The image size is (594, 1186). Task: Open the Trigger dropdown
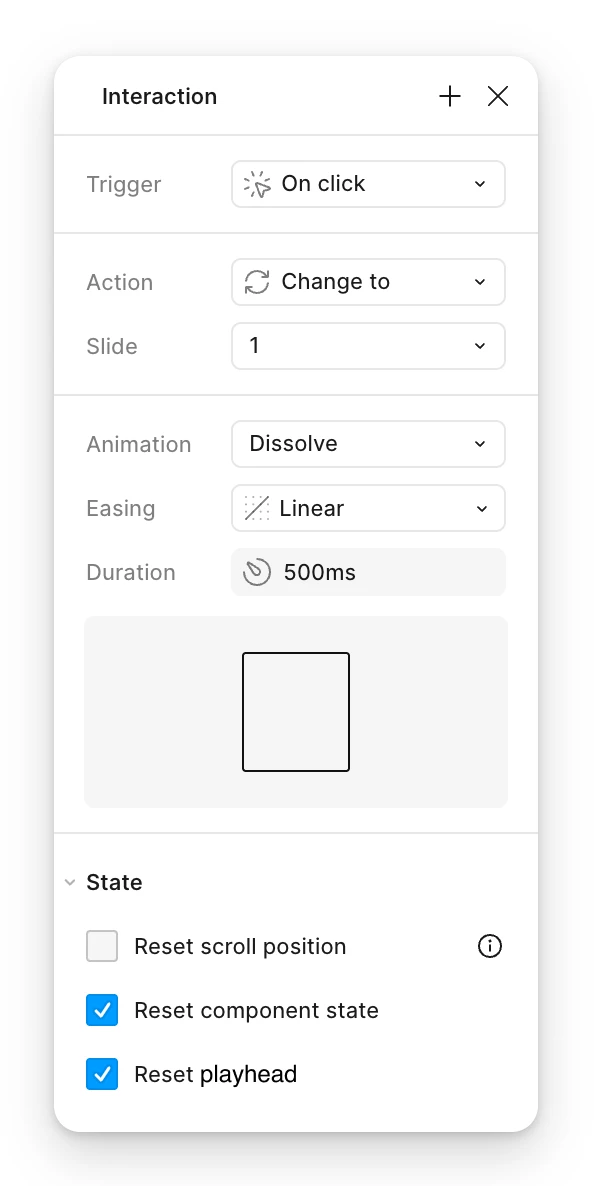(369, 184)
